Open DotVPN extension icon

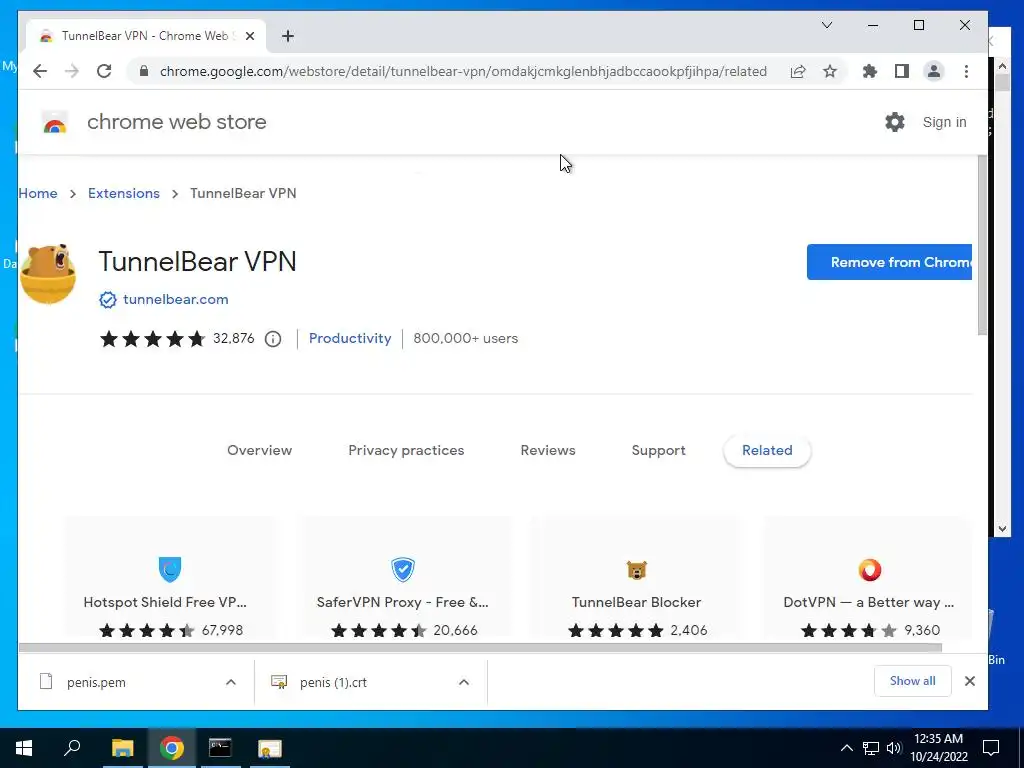coord(870,569)
